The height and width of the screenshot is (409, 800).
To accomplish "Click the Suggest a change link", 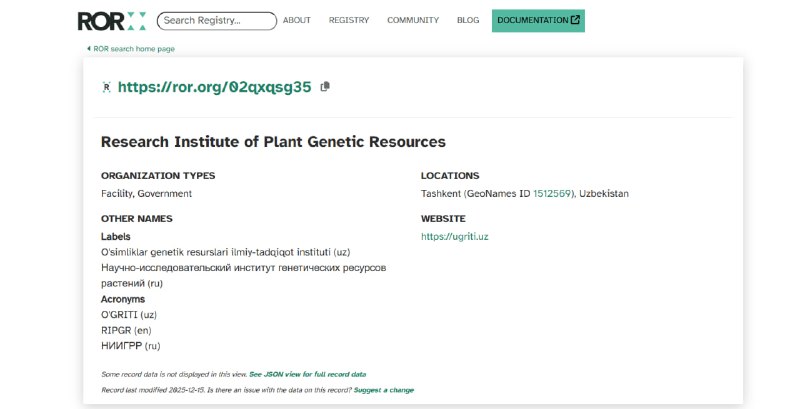I will click(384, 390).
